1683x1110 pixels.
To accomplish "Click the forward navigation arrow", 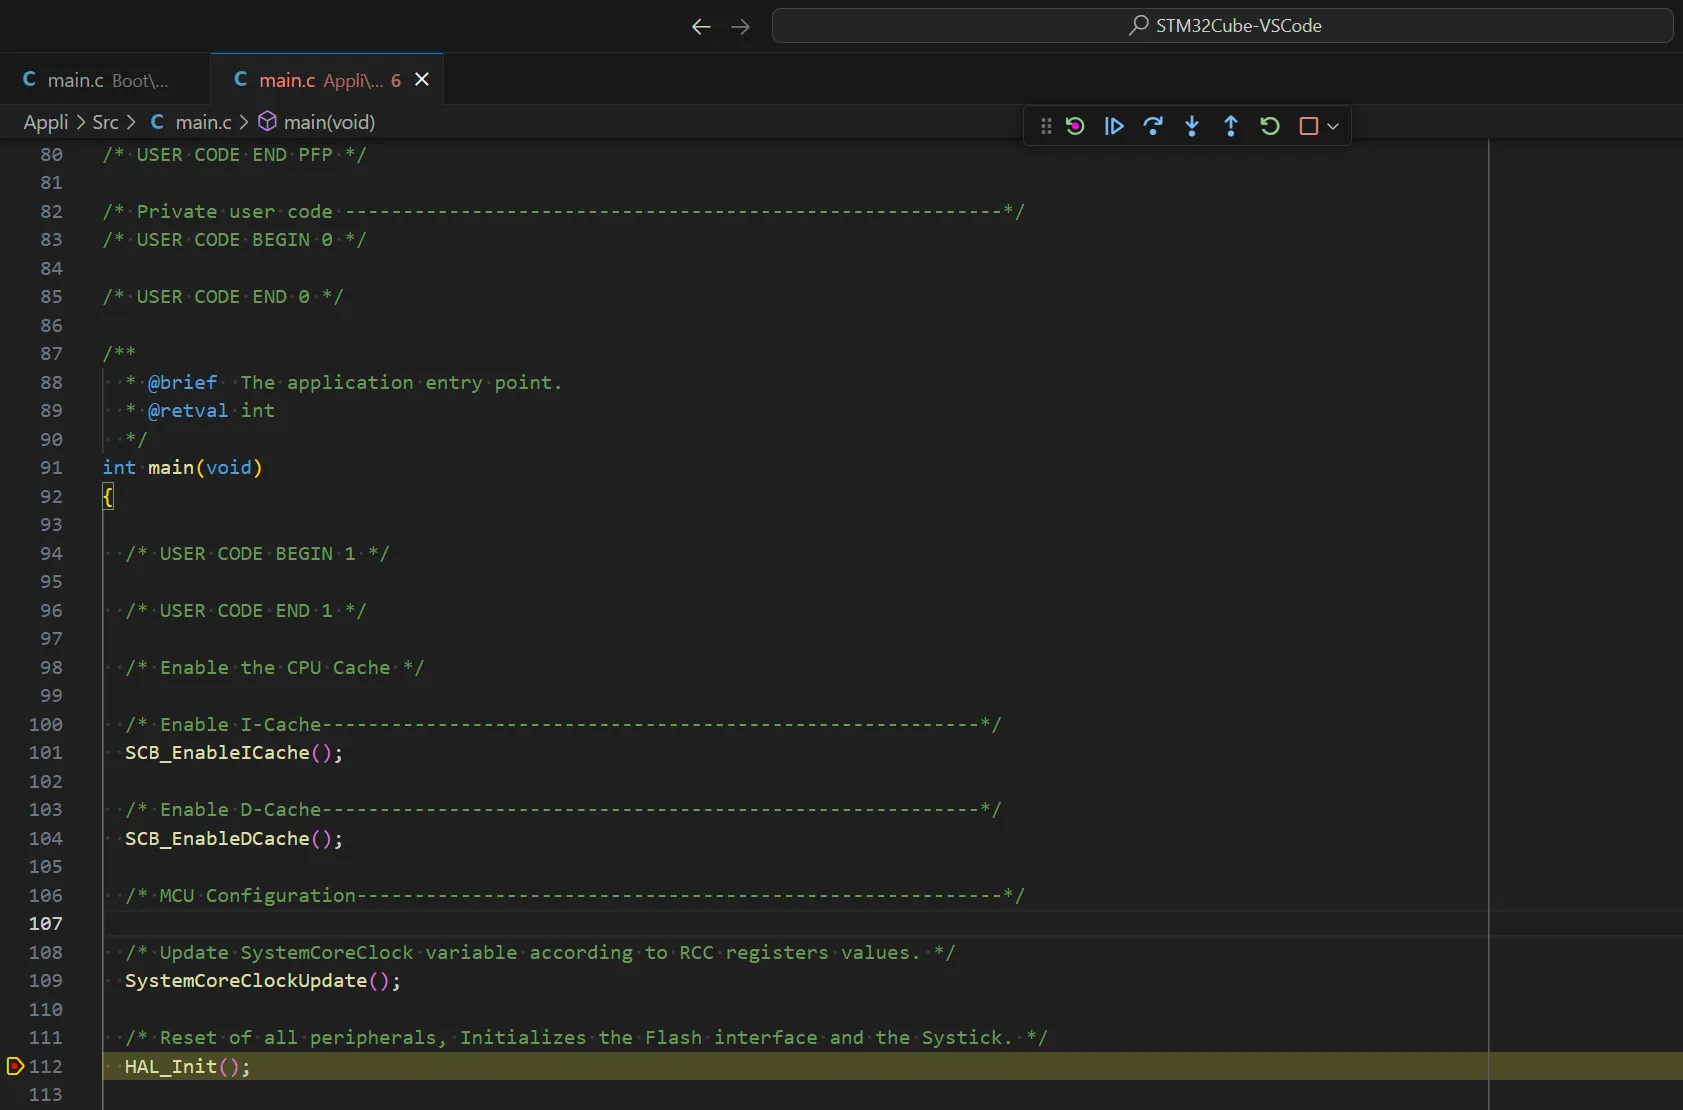I will coord(741,27).
